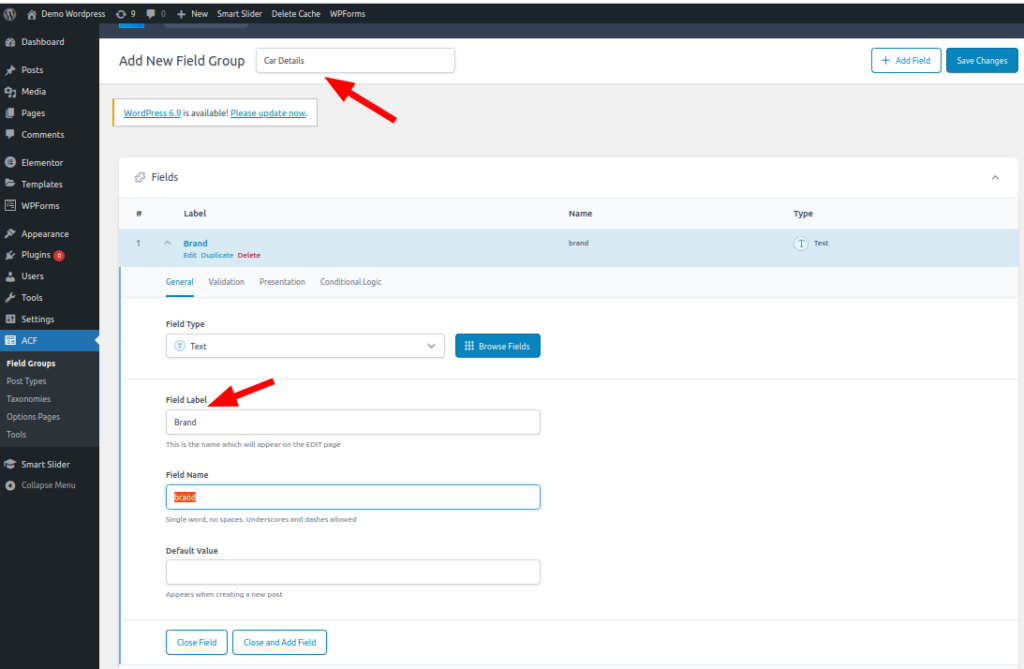The image size is (1024, 669).
Task: Collapse the Fields panel chevron
Action: point(994,177)
